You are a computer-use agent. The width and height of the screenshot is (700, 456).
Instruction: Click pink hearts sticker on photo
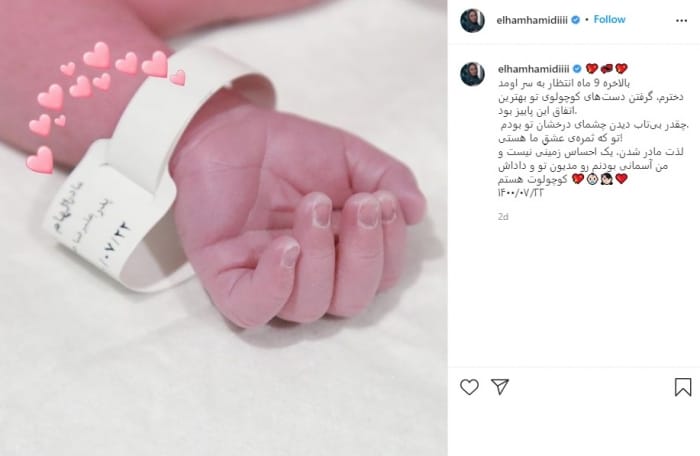[103, 103]
